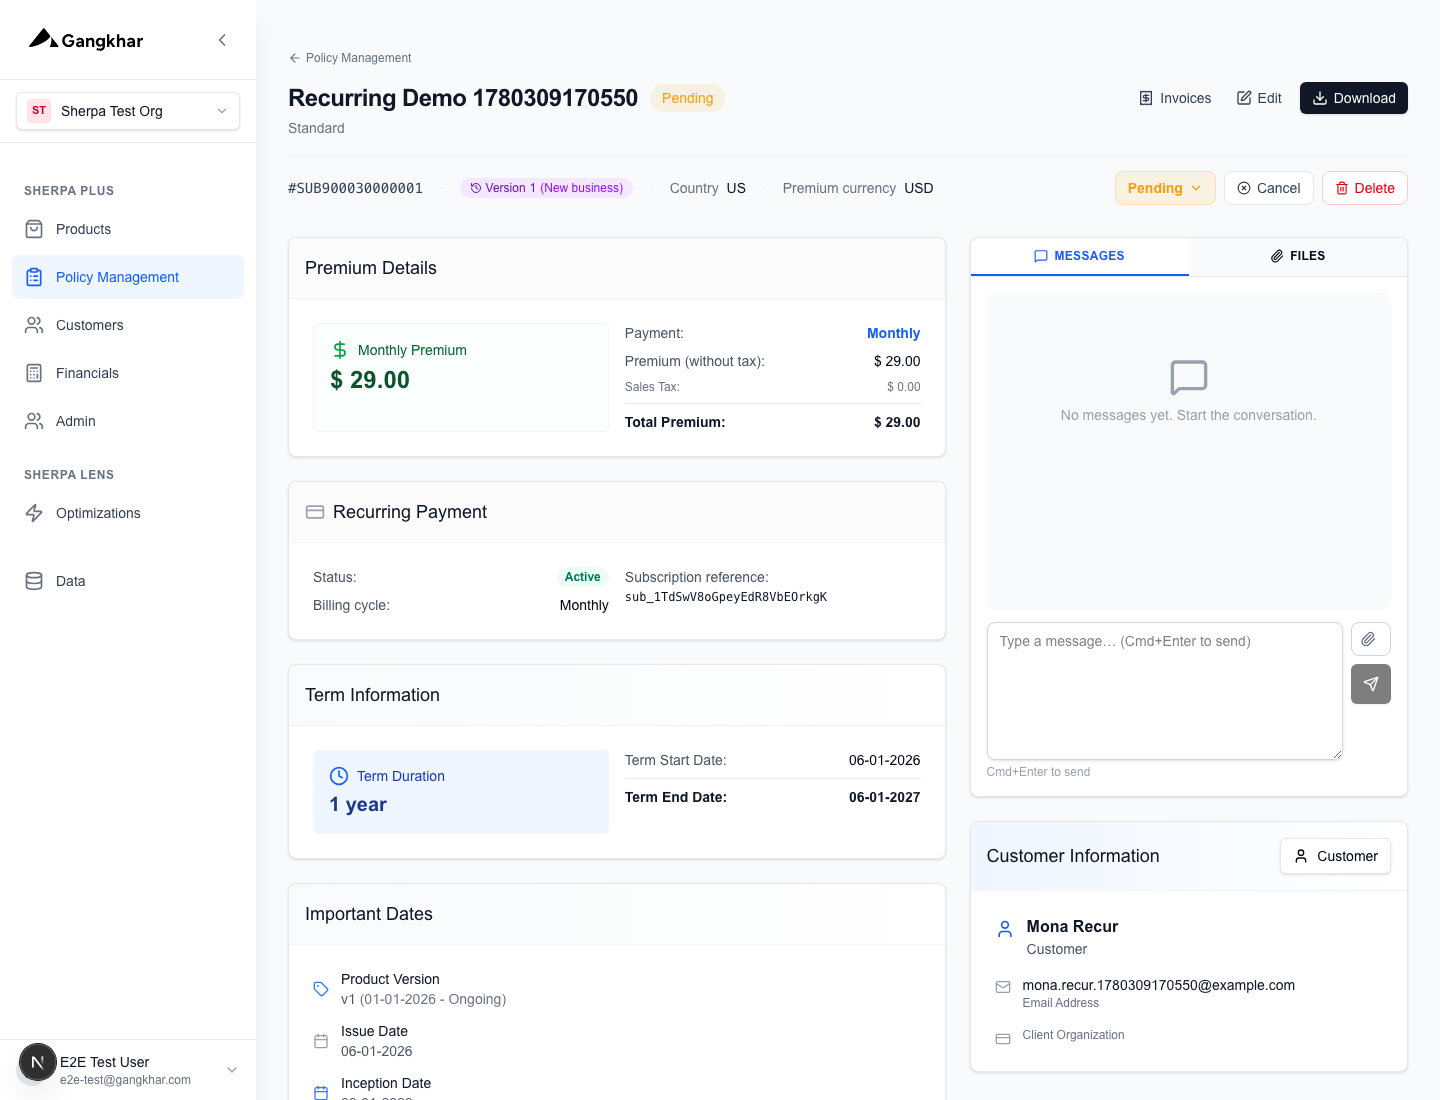
Task: Go to Products page
Action: tap(128, 229)
